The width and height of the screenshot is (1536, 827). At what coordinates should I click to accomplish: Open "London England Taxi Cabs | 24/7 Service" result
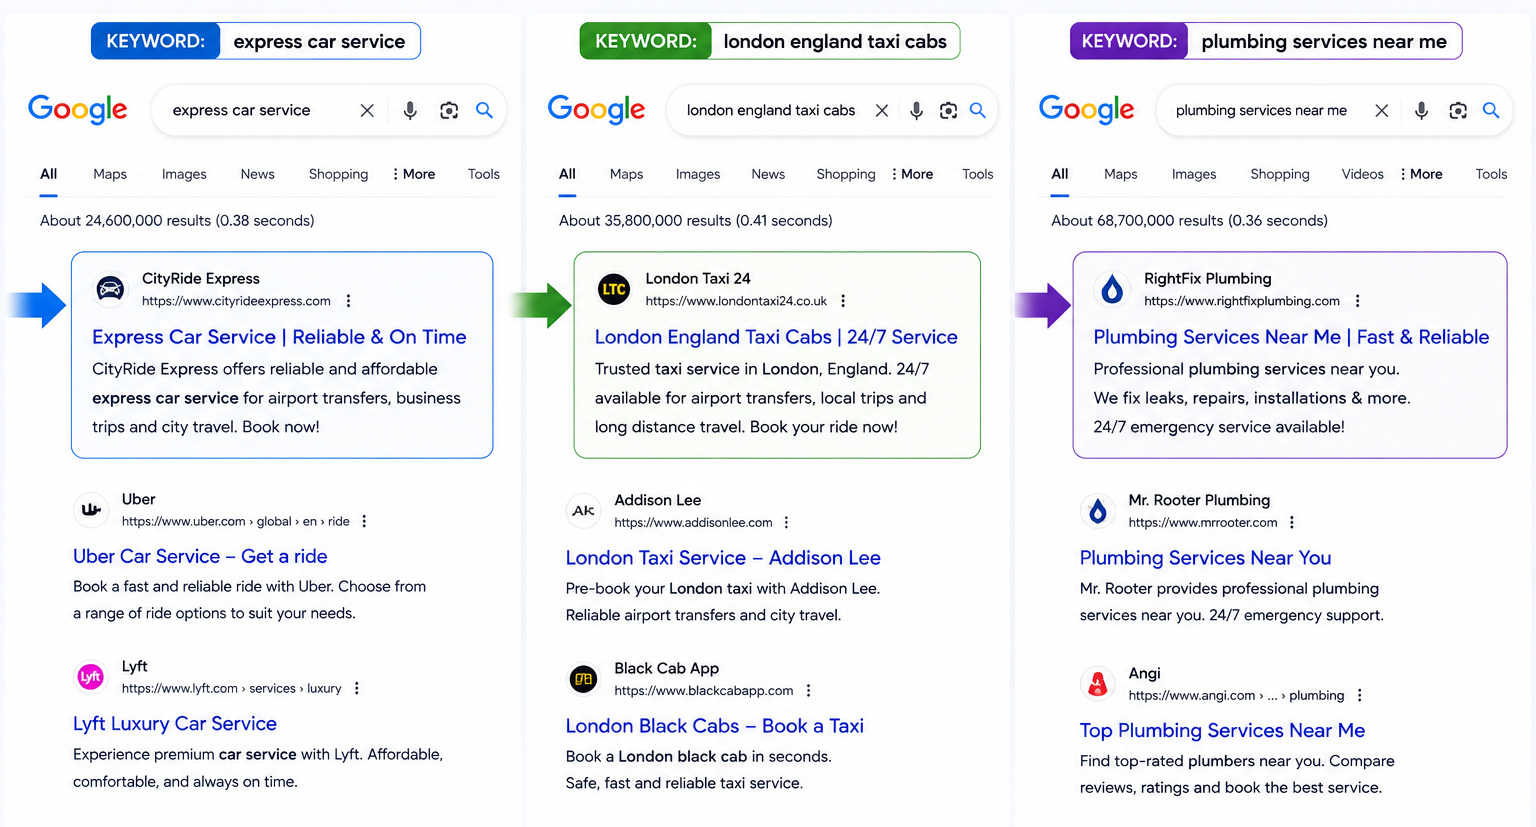click(x=776, y=337)
